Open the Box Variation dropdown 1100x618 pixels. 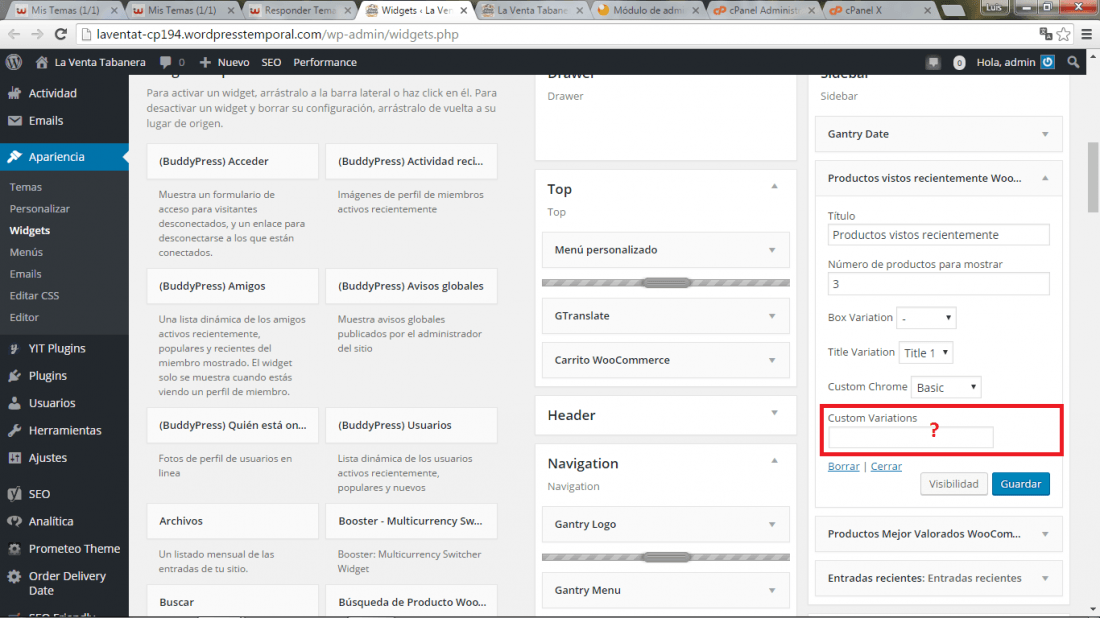point(926,318)
